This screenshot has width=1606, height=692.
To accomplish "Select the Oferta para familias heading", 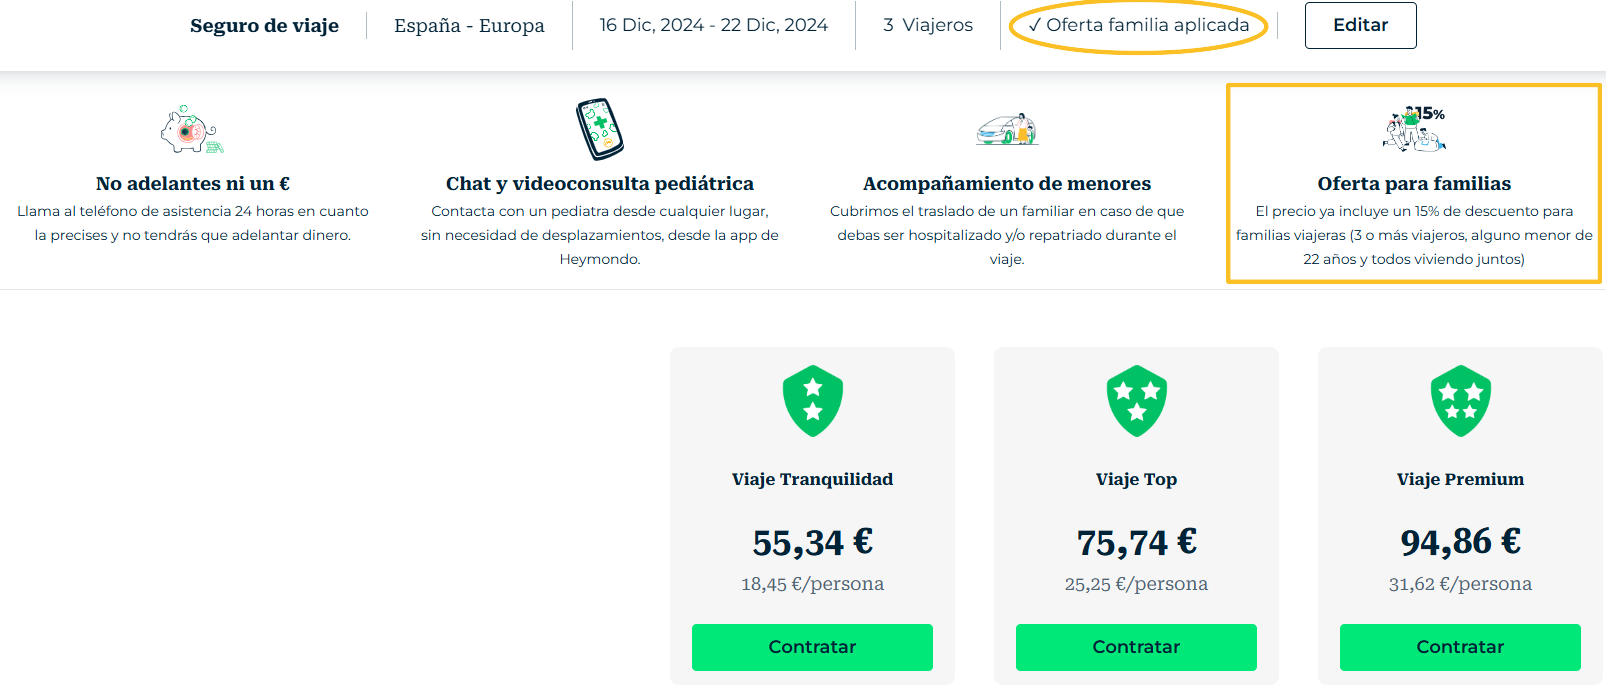I will click(x=1414, y=184).
